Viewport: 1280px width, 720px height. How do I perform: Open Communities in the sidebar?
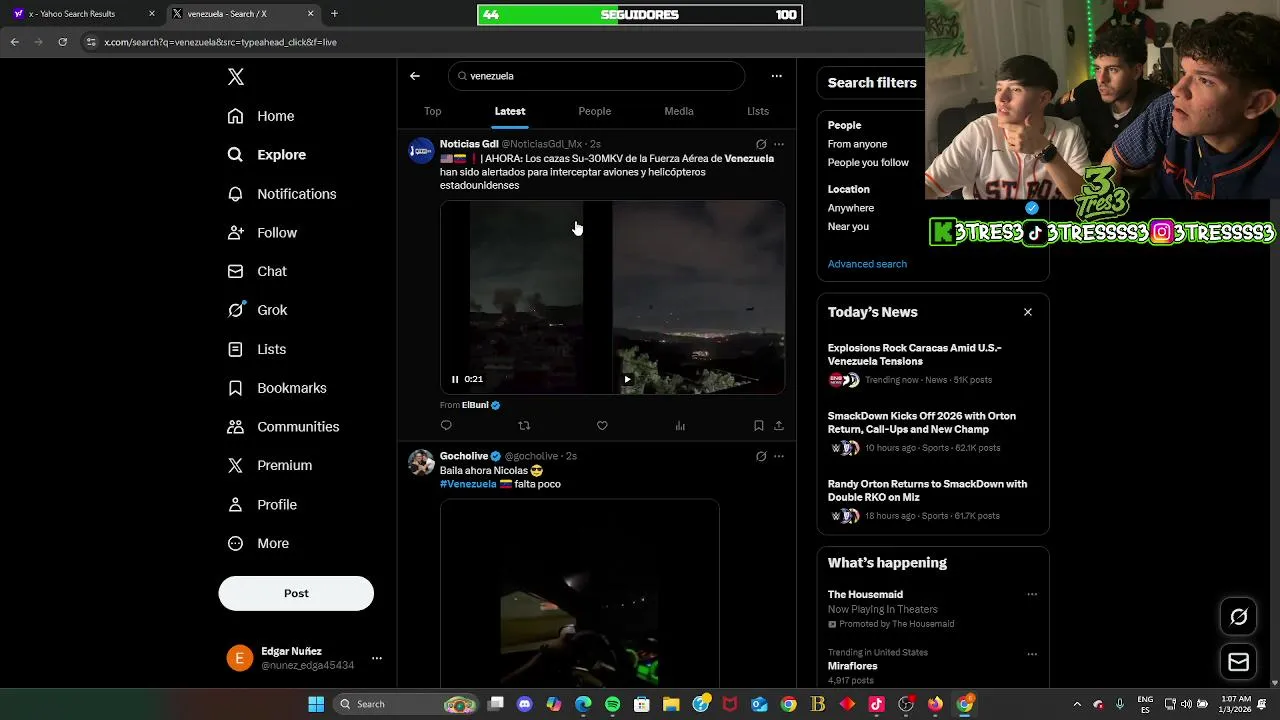pos(283,427)
